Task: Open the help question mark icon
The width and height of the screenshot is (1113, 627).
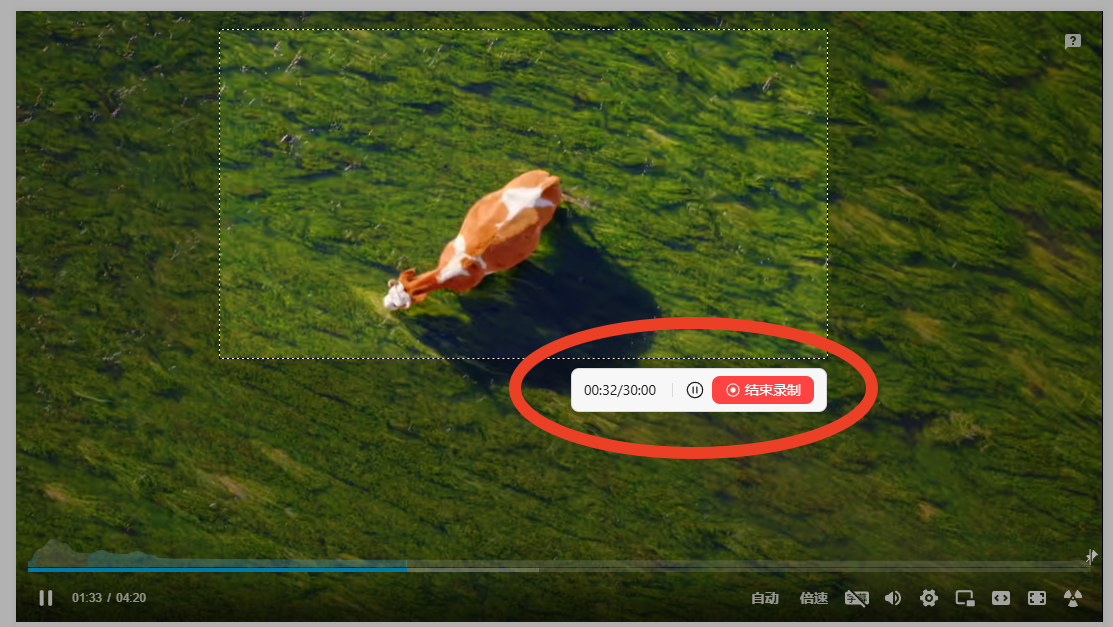Action: point(1073,41)
